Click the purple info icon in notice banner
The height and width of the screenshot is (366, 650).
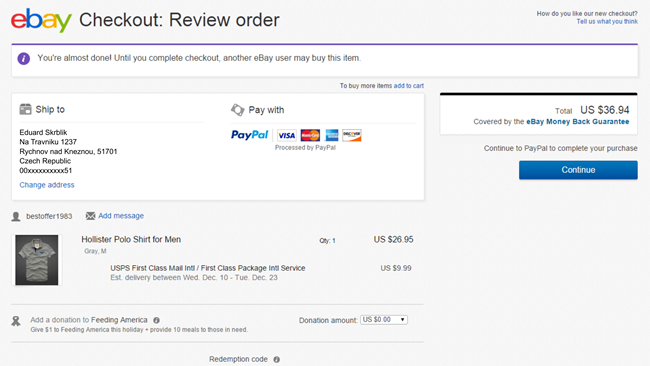coord(24,58)
